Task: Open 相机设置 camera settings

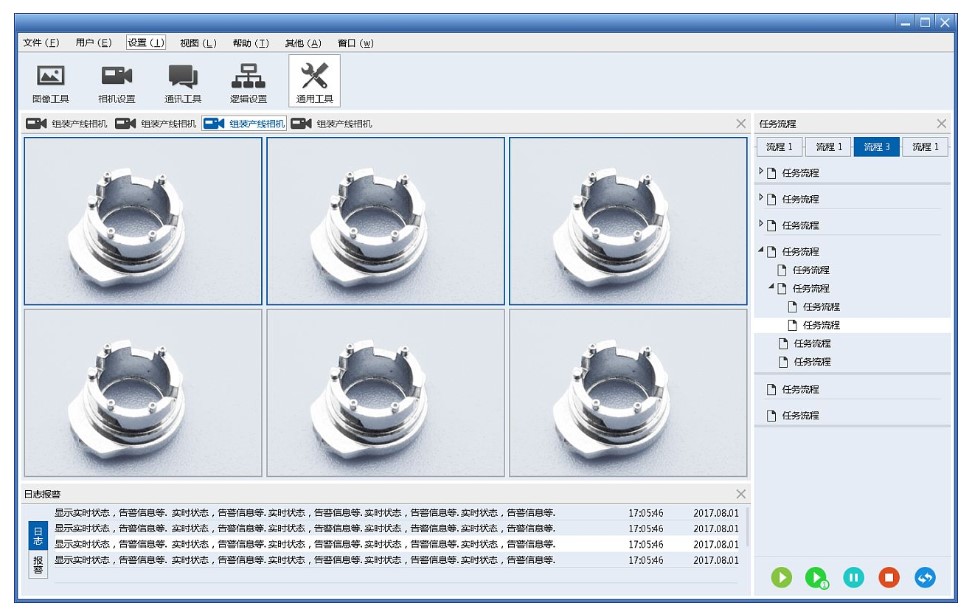Action: tap(116, 82)
